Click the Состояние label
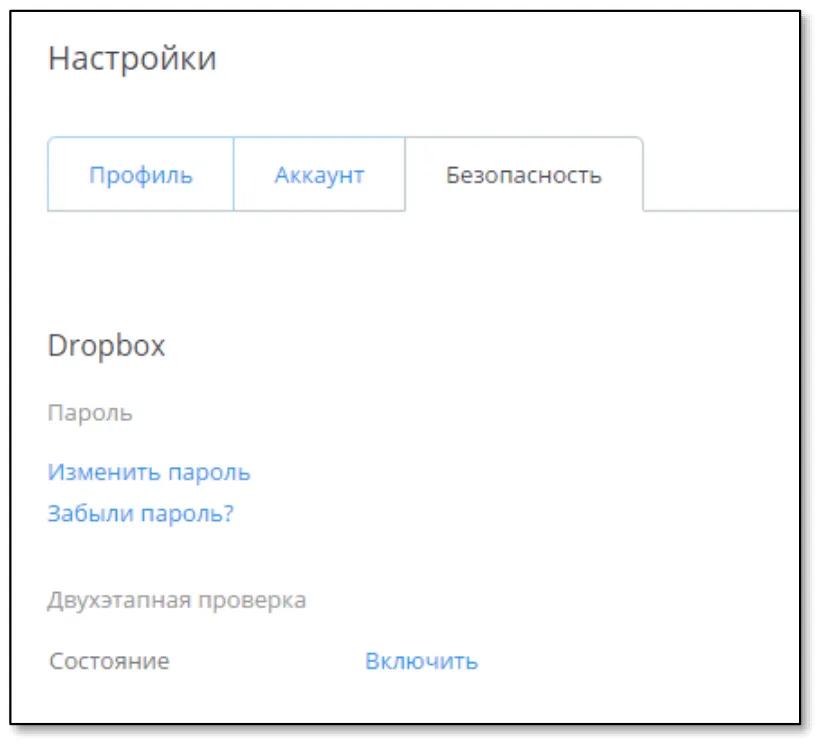 point(109,661)
